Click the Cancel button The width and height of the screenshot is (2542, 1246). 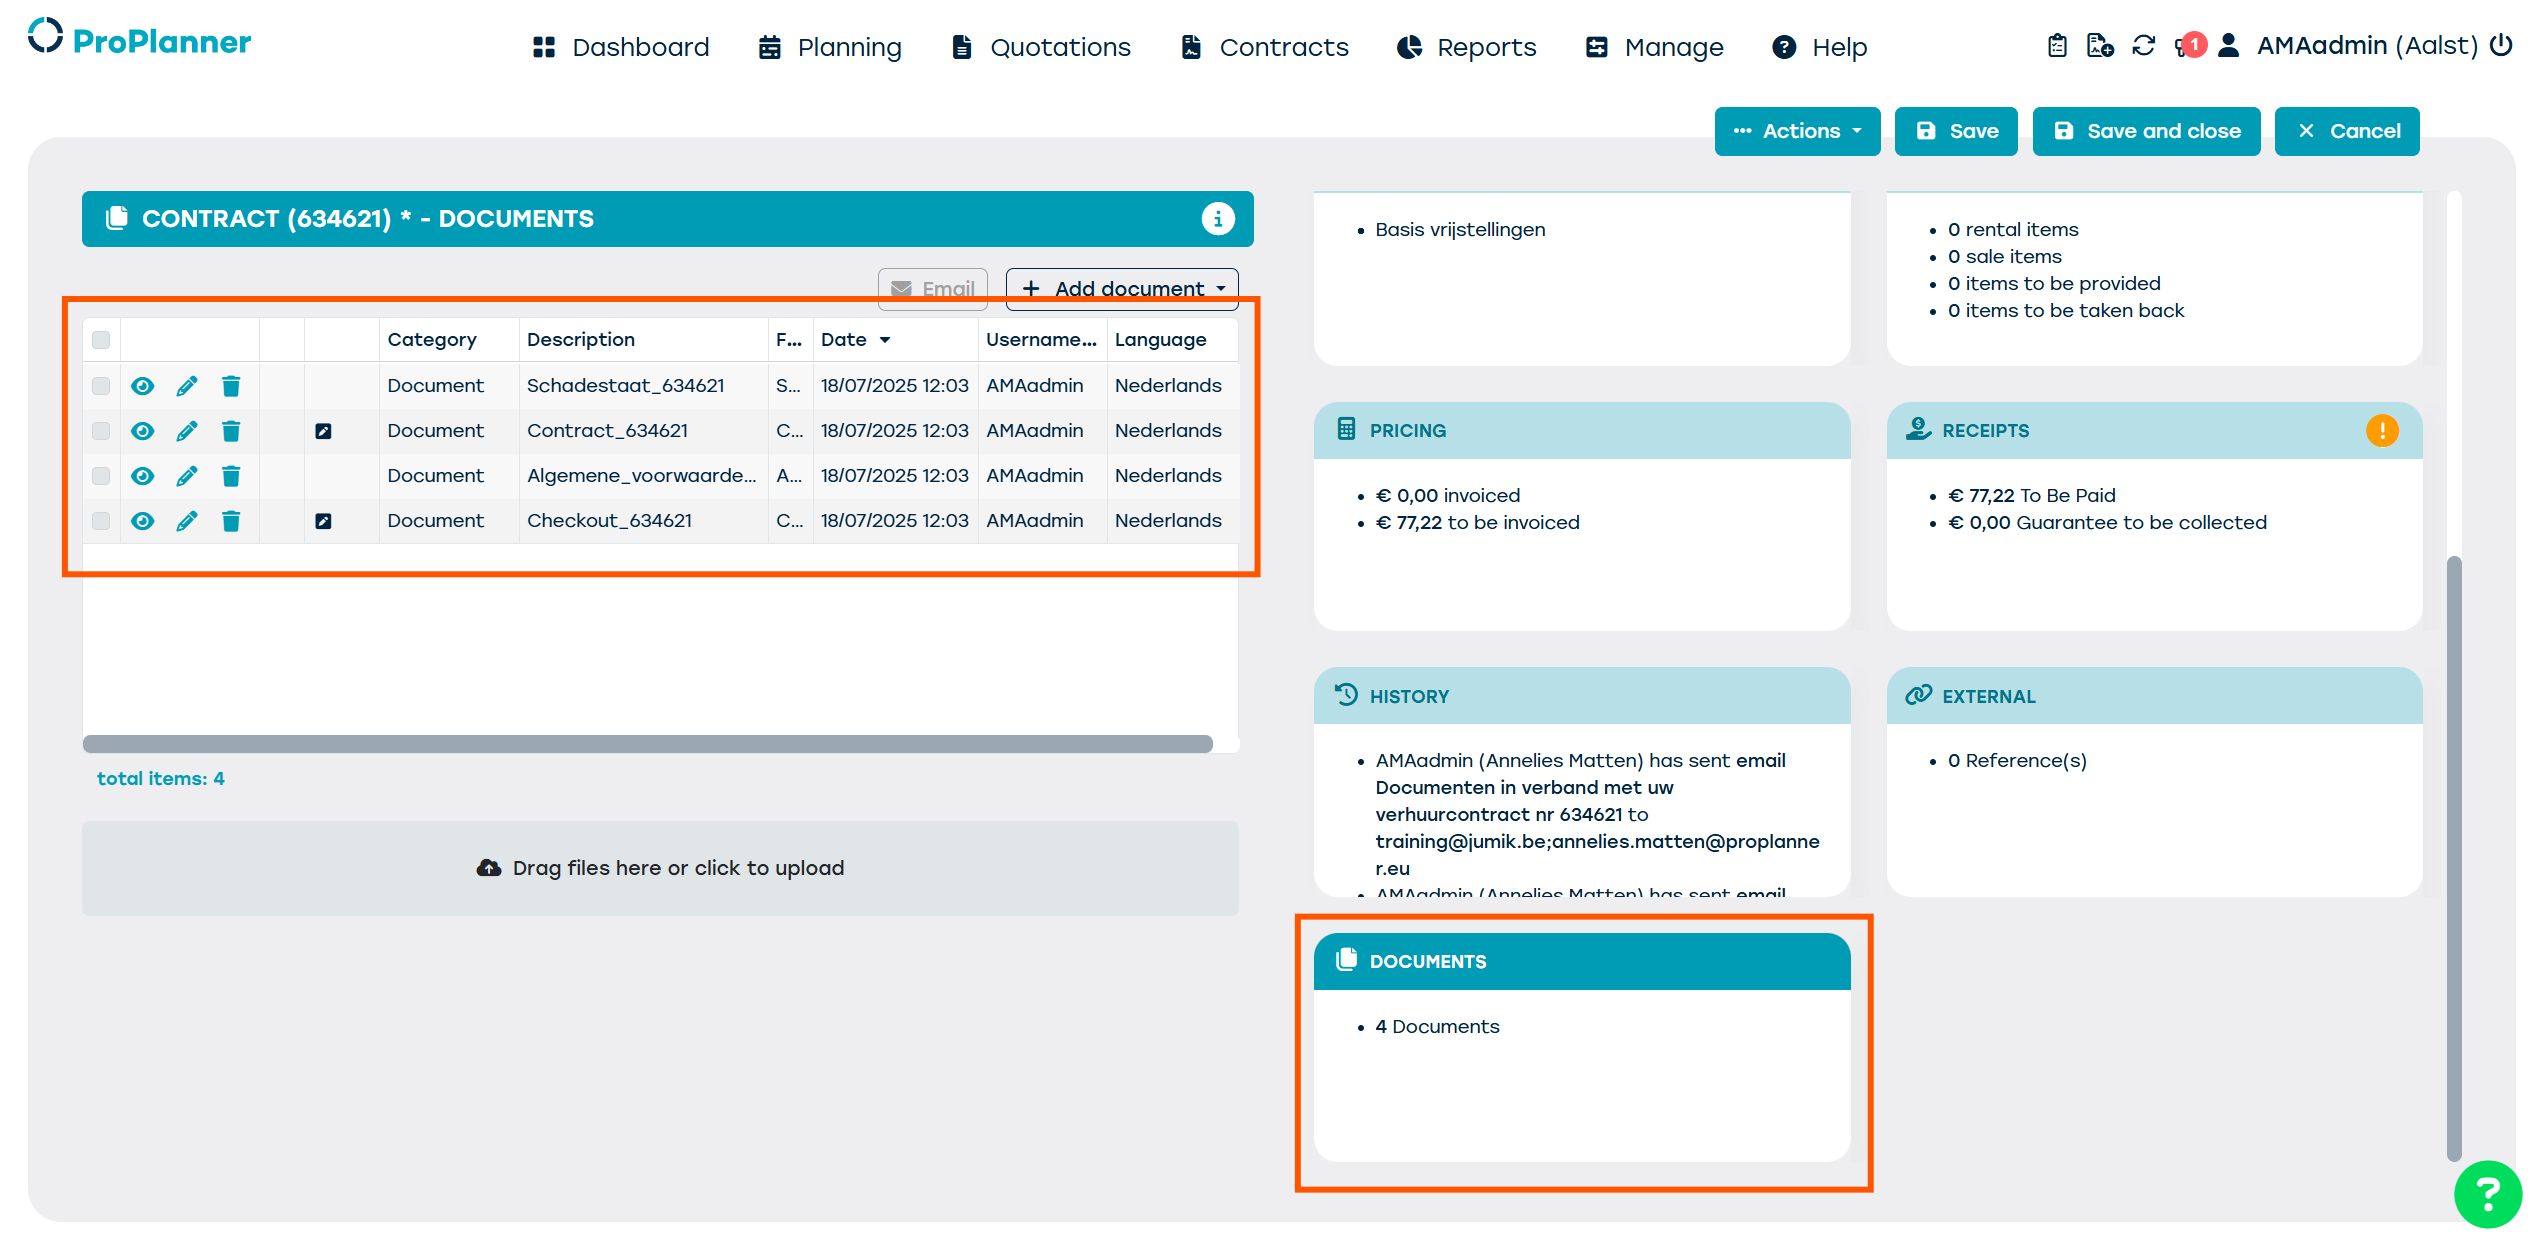coord(2346,131)
